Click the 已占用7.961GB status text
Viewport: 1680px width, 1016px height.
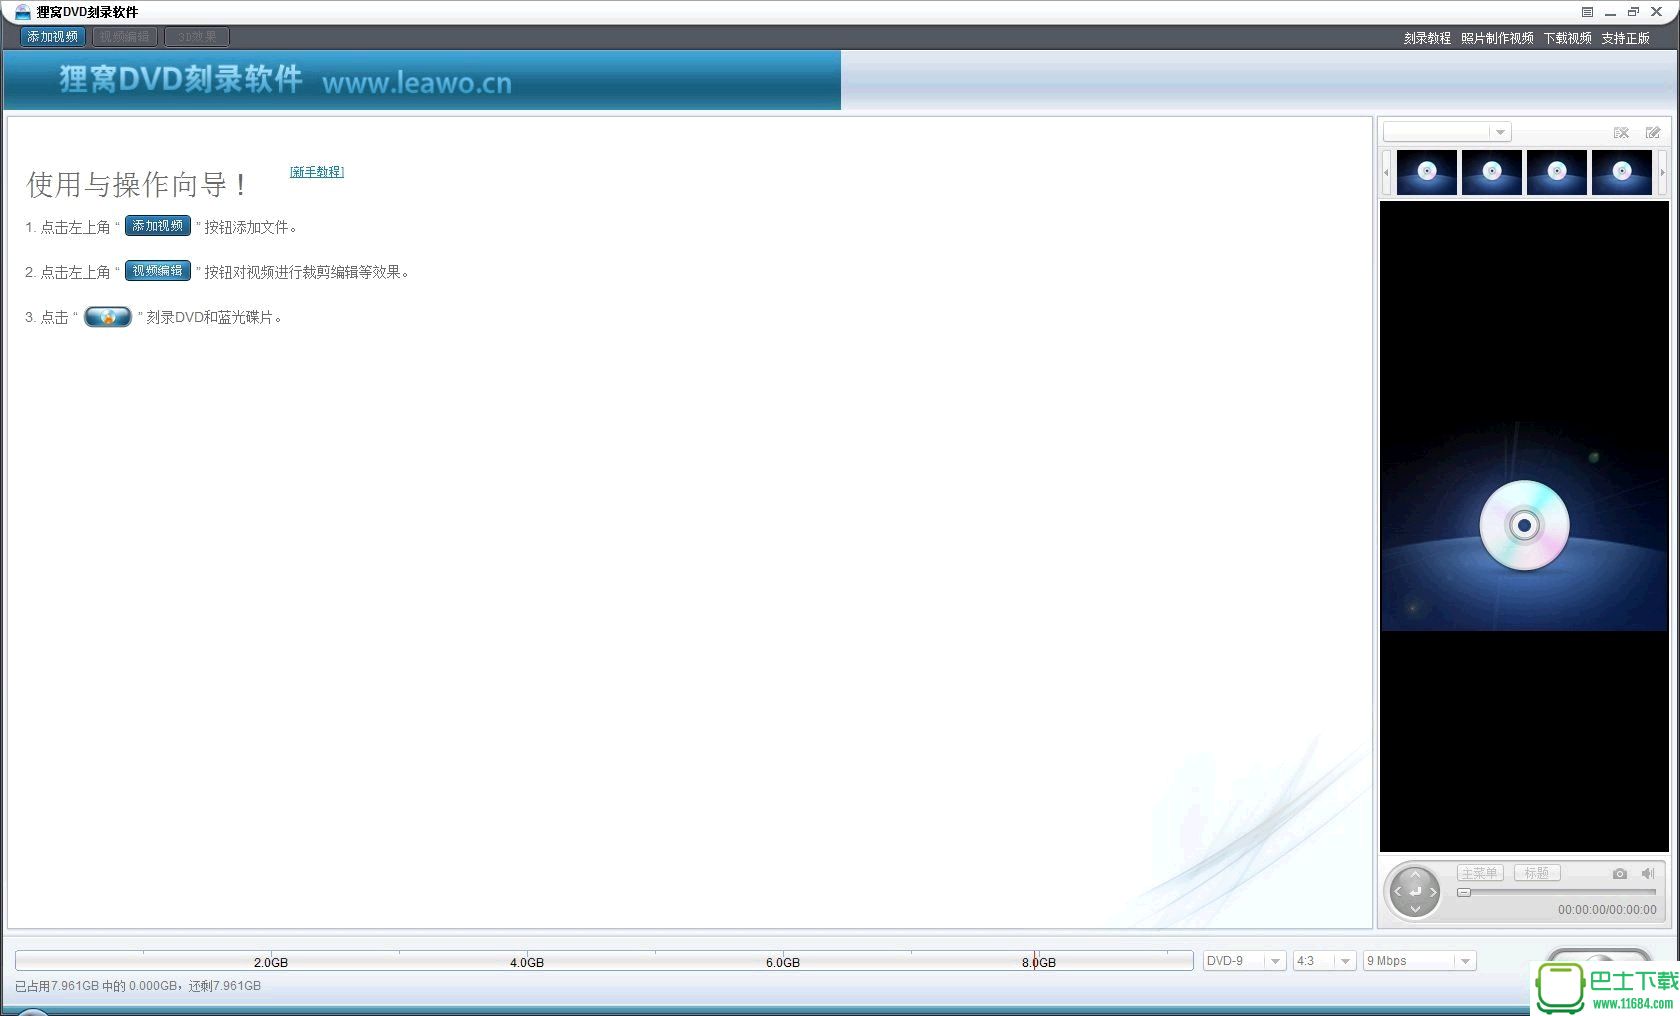138,986
